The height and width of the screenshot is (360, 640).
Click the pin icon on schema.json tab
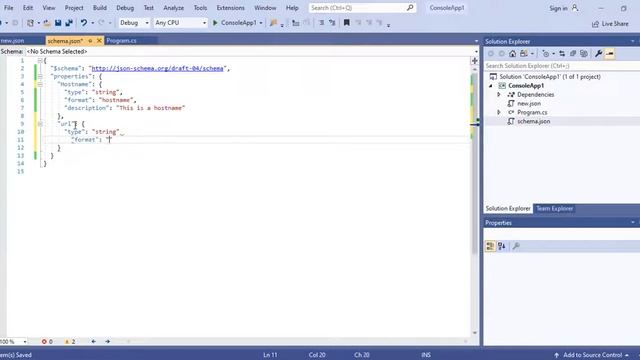pyautogui.click(x=90, y=40)
